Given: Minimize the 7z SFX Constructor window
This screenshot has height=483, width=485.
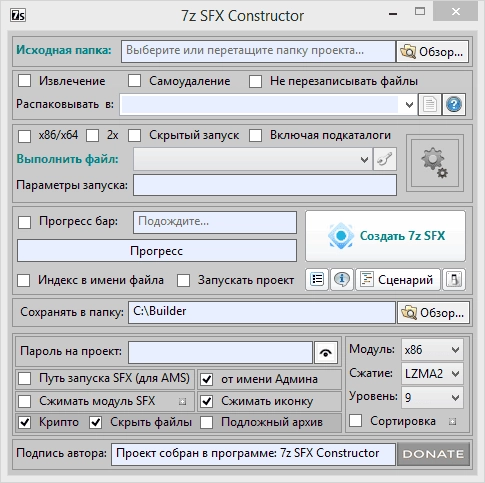Looking at the screenshot, I should click(393, 14).
